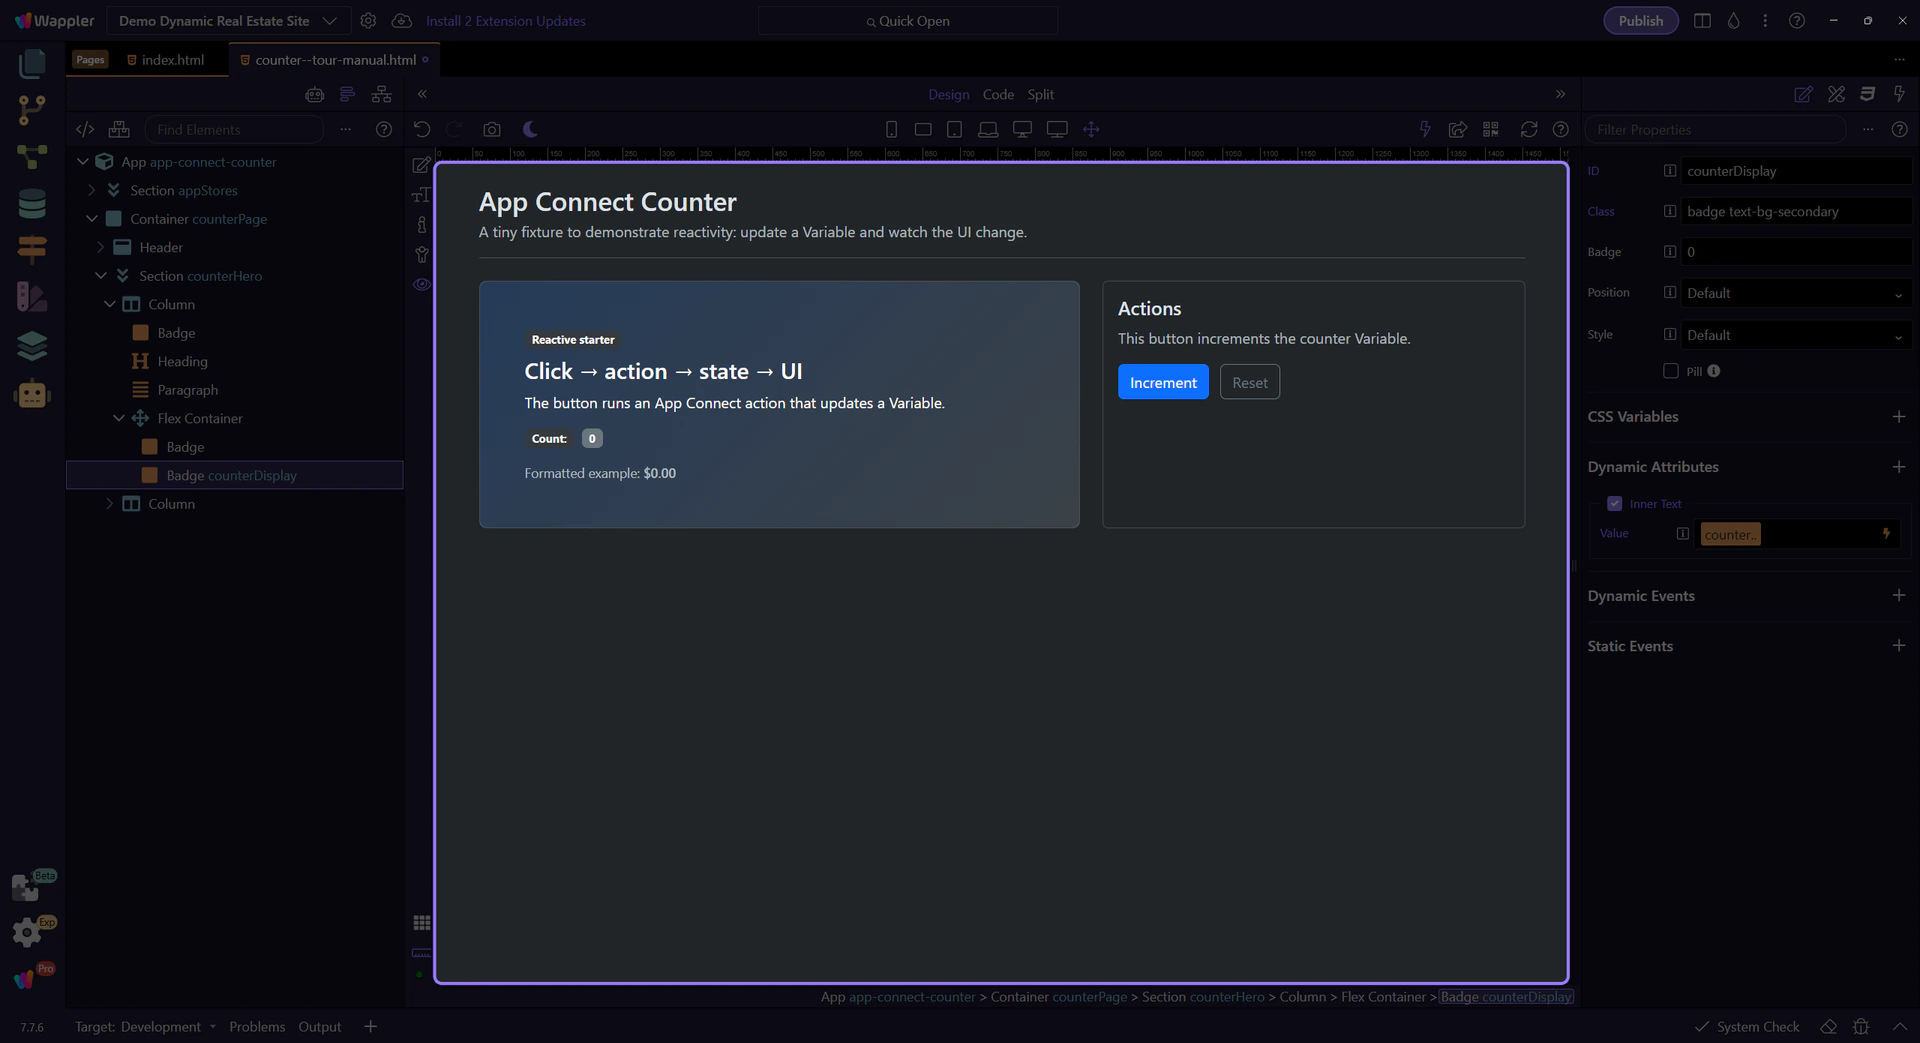Enable the Pill checkbox

tap(1670, 371)
